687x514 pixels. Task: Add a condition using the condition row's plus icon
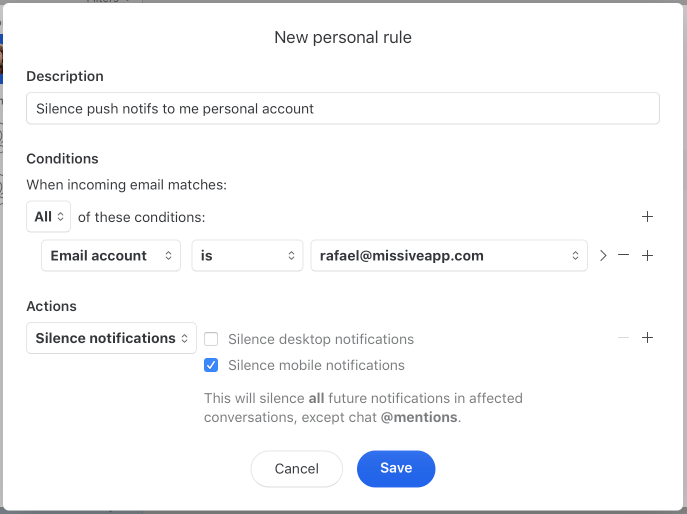[x=647, y=256]
